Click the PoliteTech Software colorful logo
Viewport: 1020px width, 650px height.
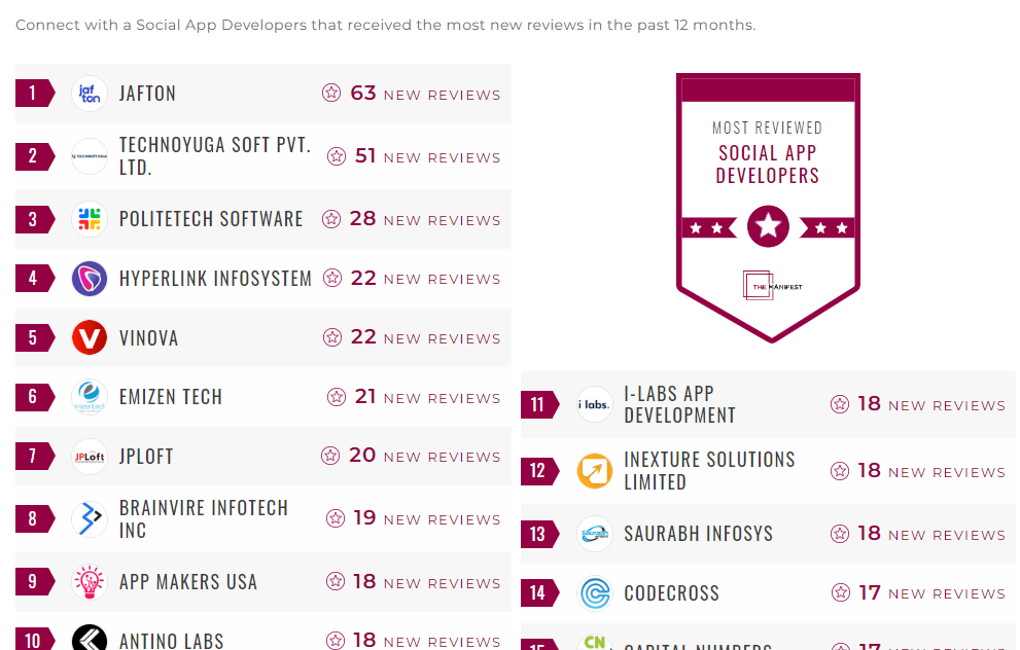89,219
